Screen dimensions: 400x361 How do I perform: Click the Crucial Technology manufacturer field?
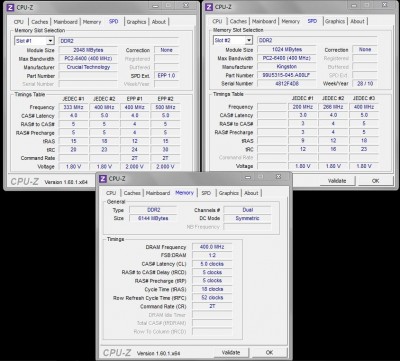tap(88, 67)
